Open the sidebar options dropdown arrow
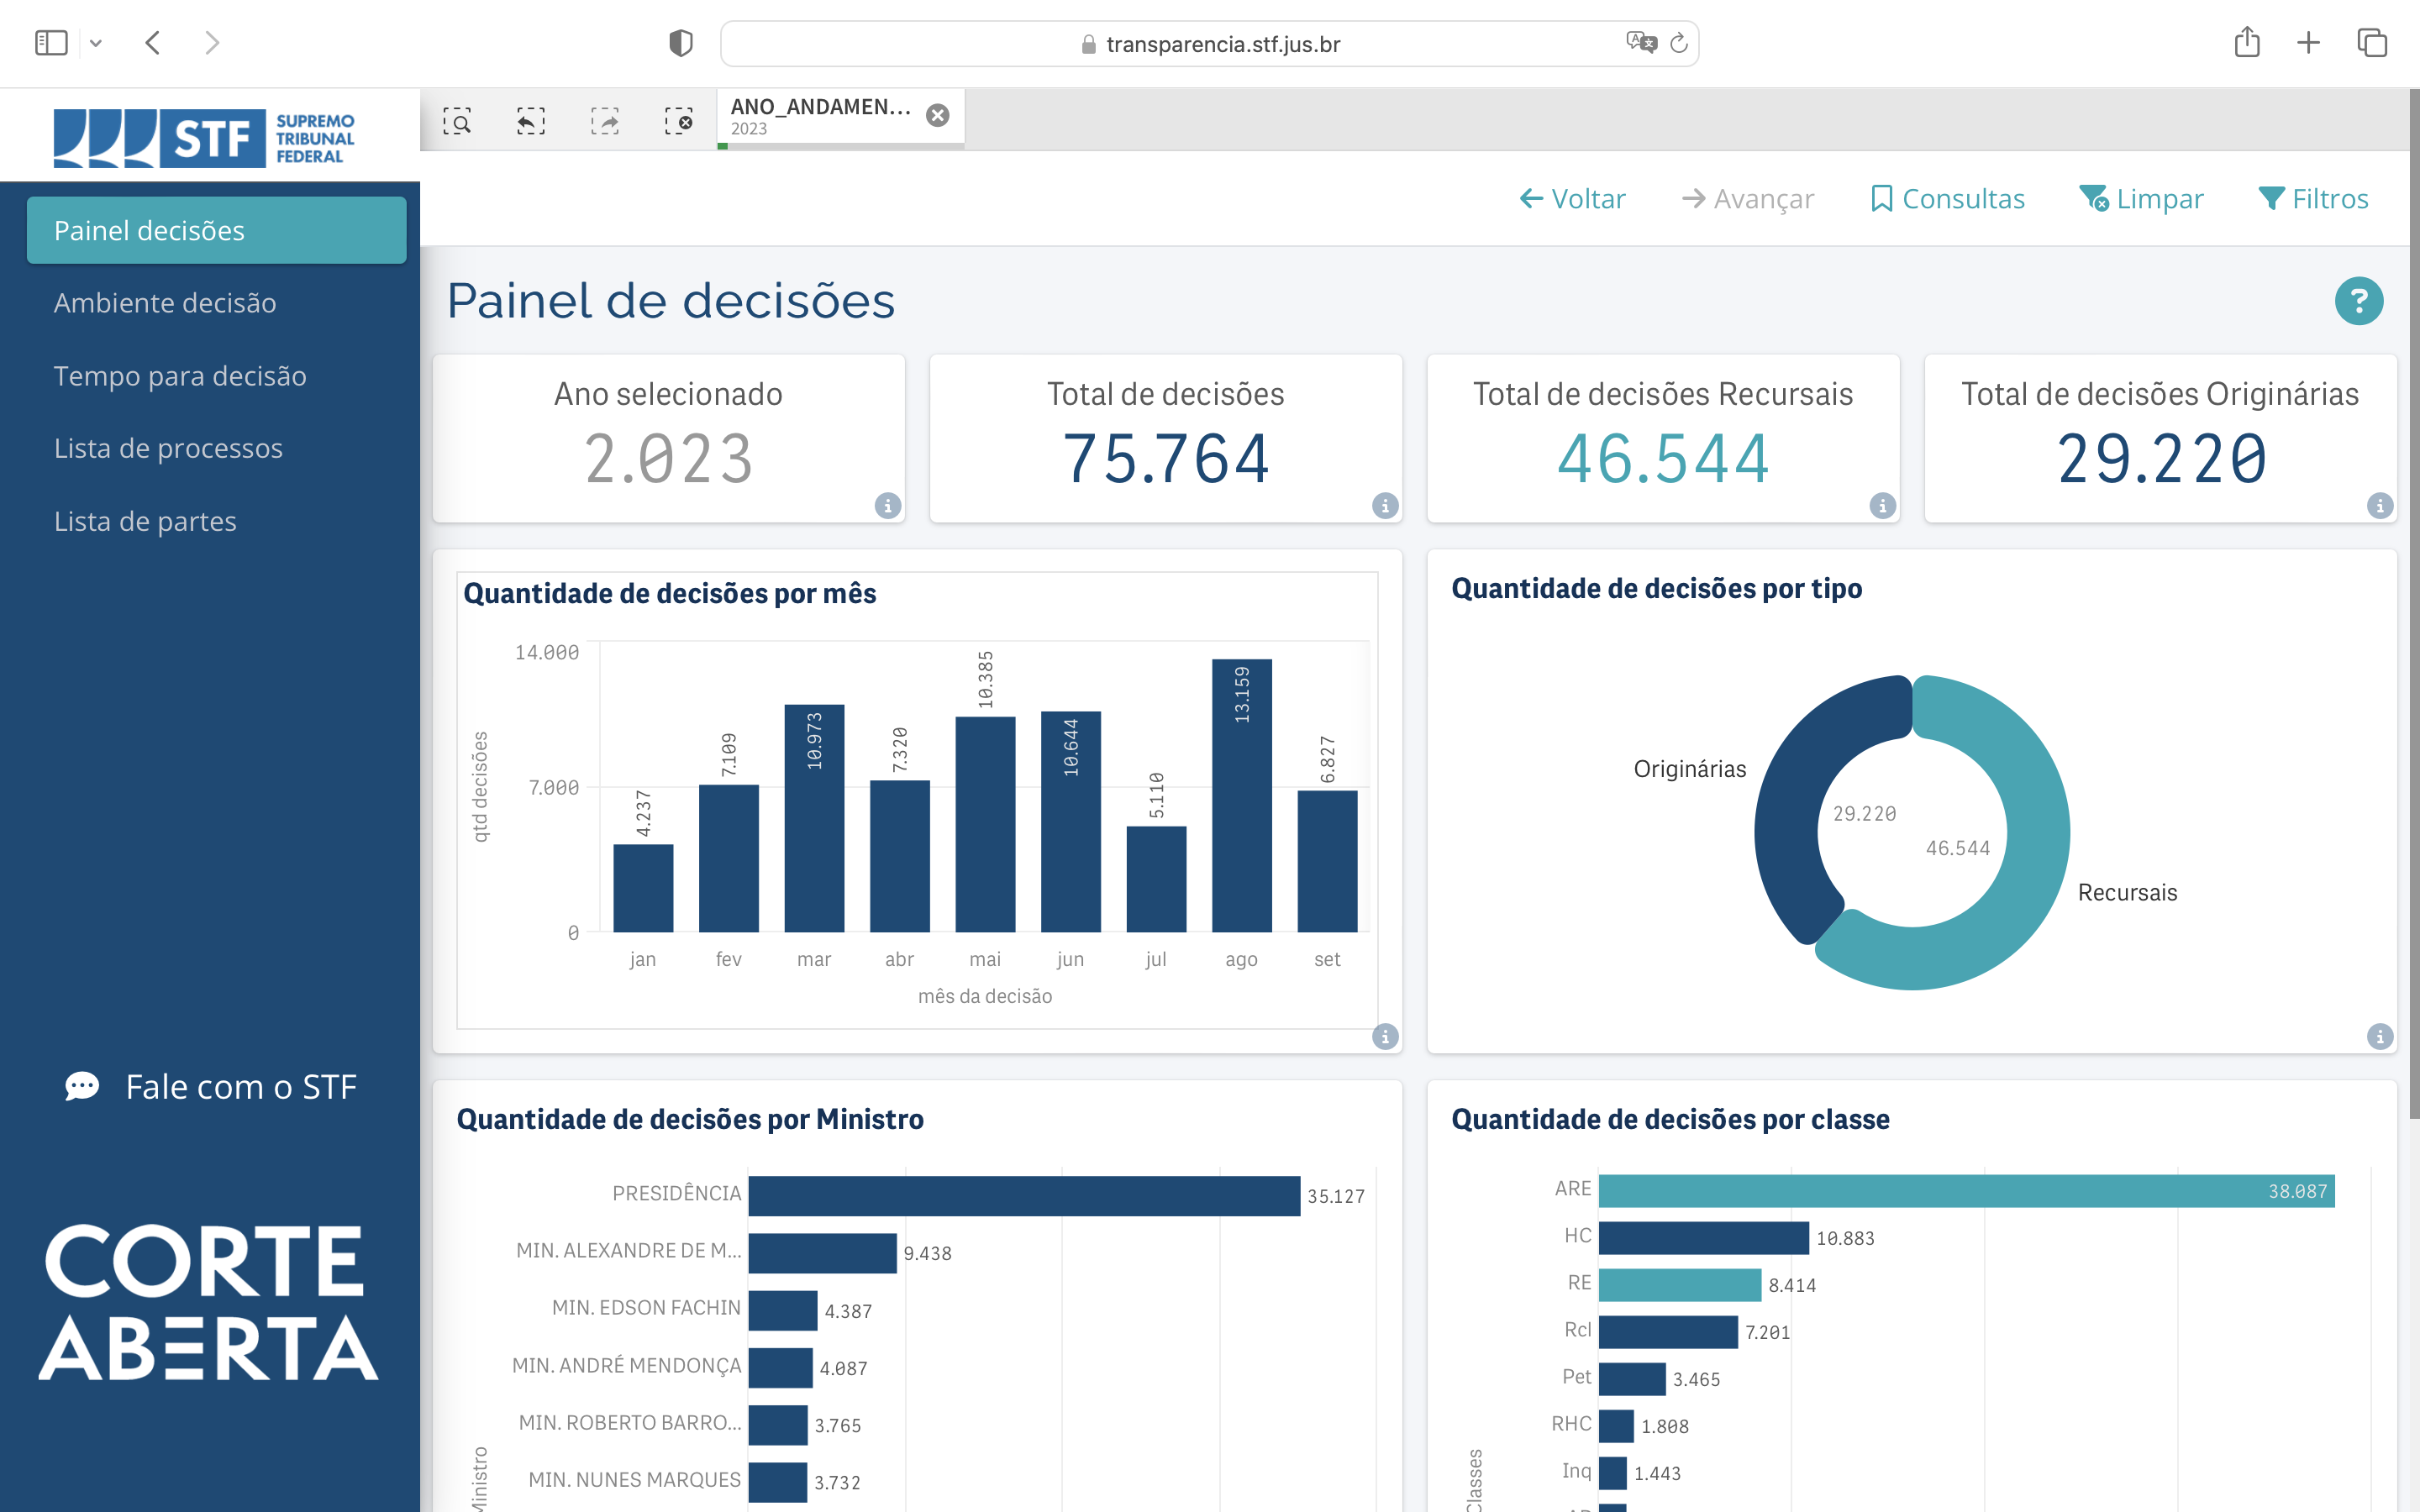2420x1512 pixels. click(96, 43)
